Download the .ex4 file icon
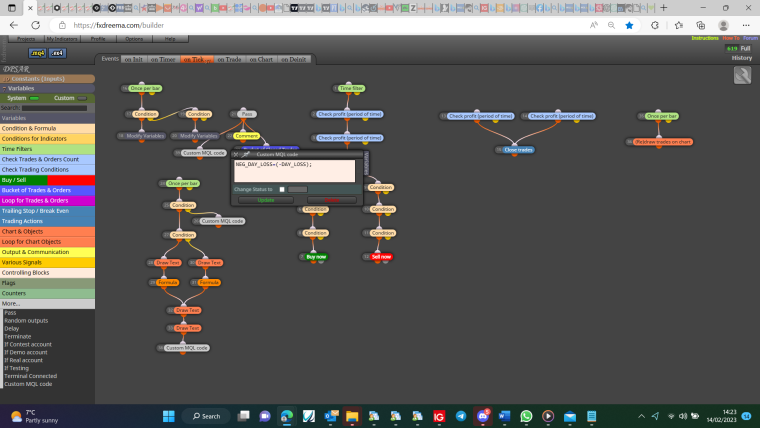 (57, 53)
